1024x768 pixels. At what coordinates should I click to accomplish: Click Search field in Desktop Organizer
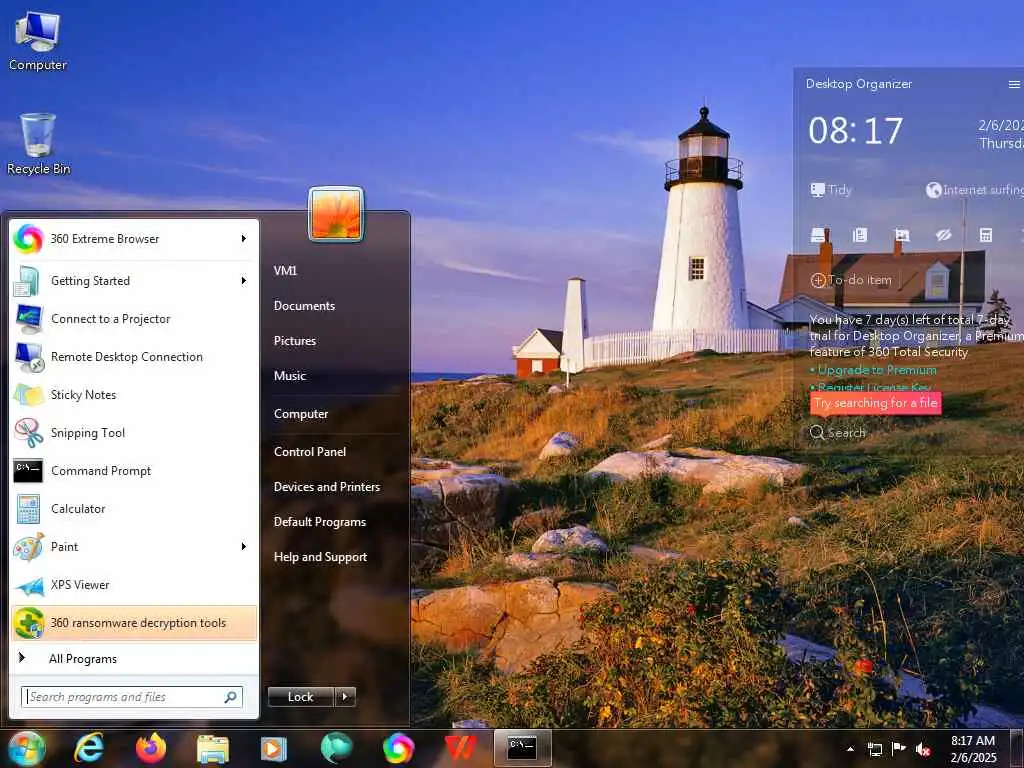(x=838, y=432)
